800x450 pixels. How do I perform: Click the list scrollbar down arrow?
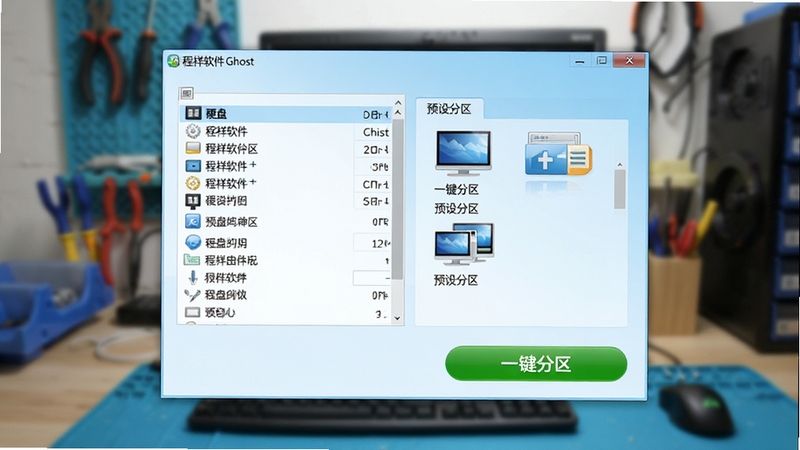coord(397,318)
